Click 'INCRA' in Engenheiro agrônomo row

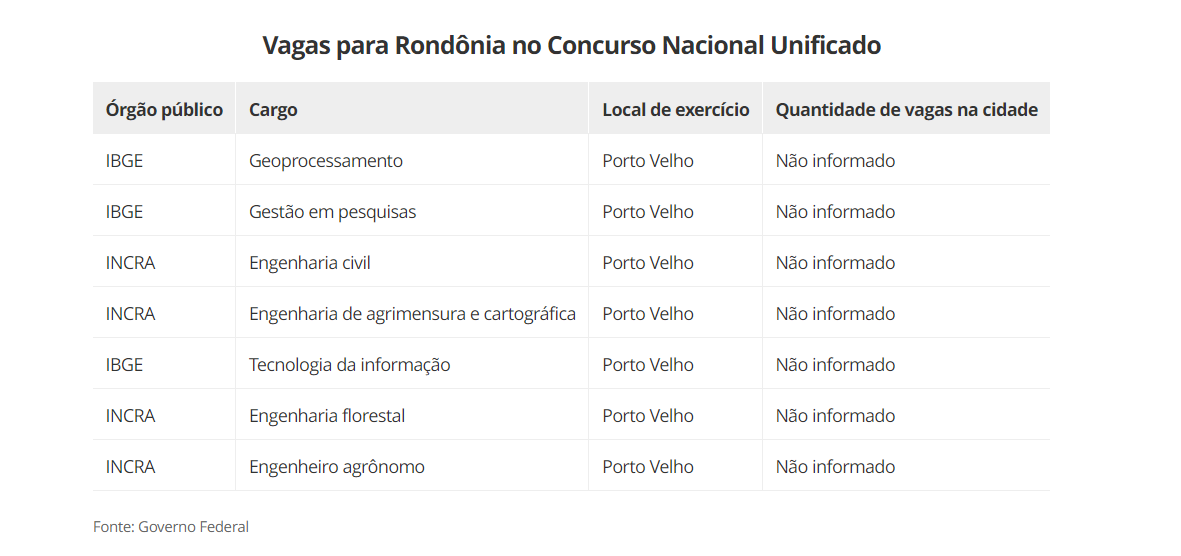coord(131,467)
